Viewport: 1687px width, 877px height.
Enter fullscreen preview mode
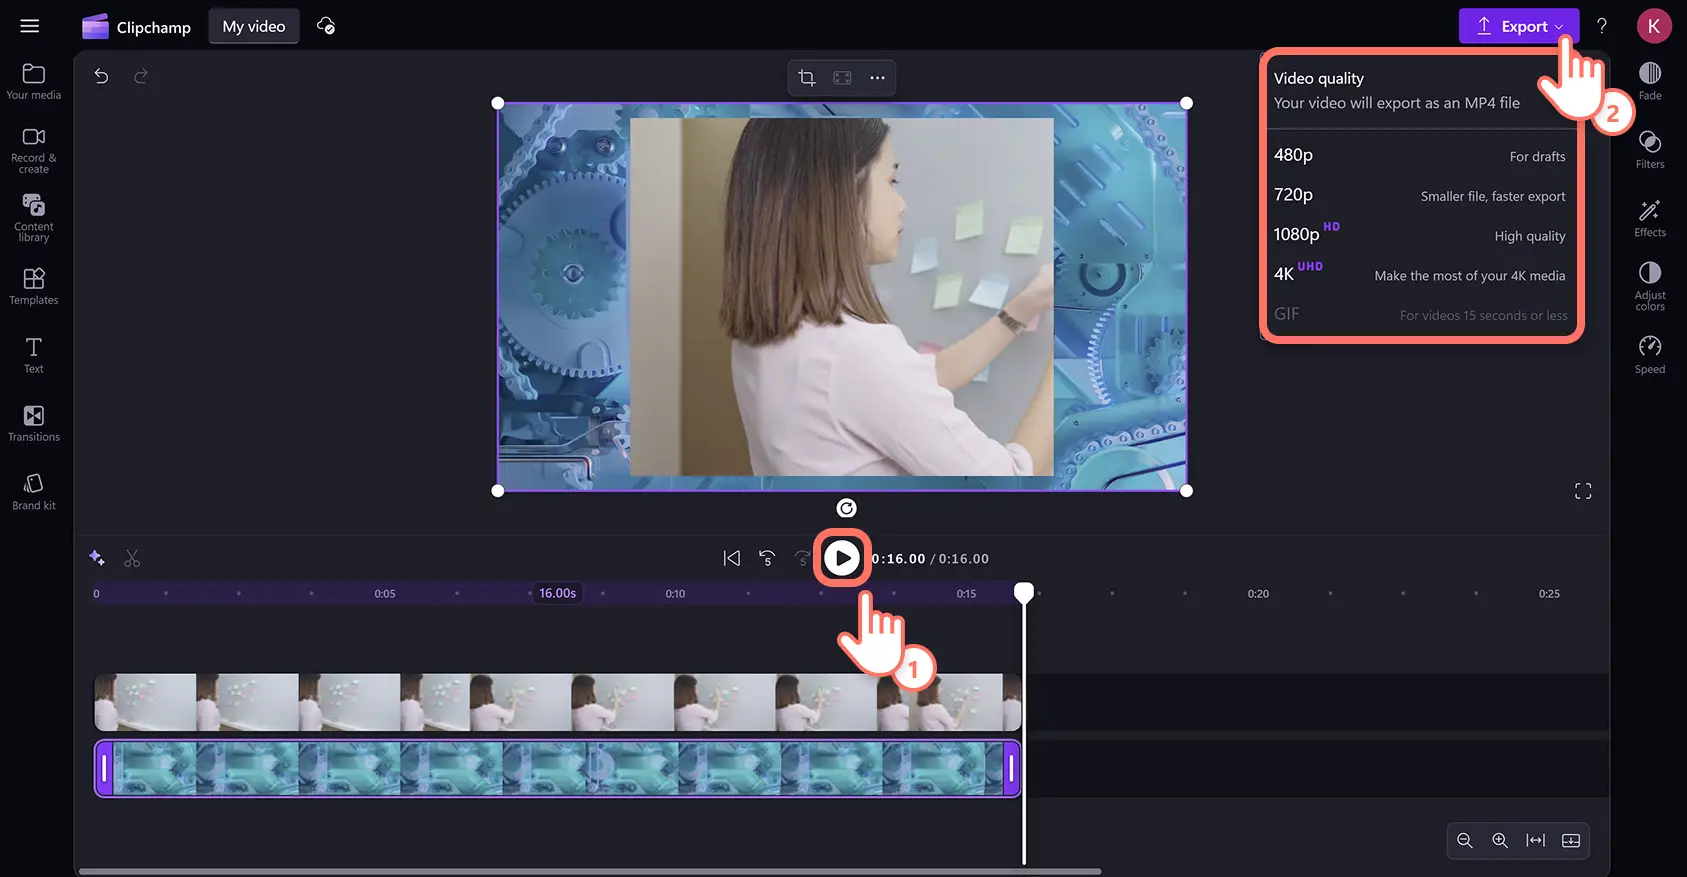click(x=1583, y=491)
